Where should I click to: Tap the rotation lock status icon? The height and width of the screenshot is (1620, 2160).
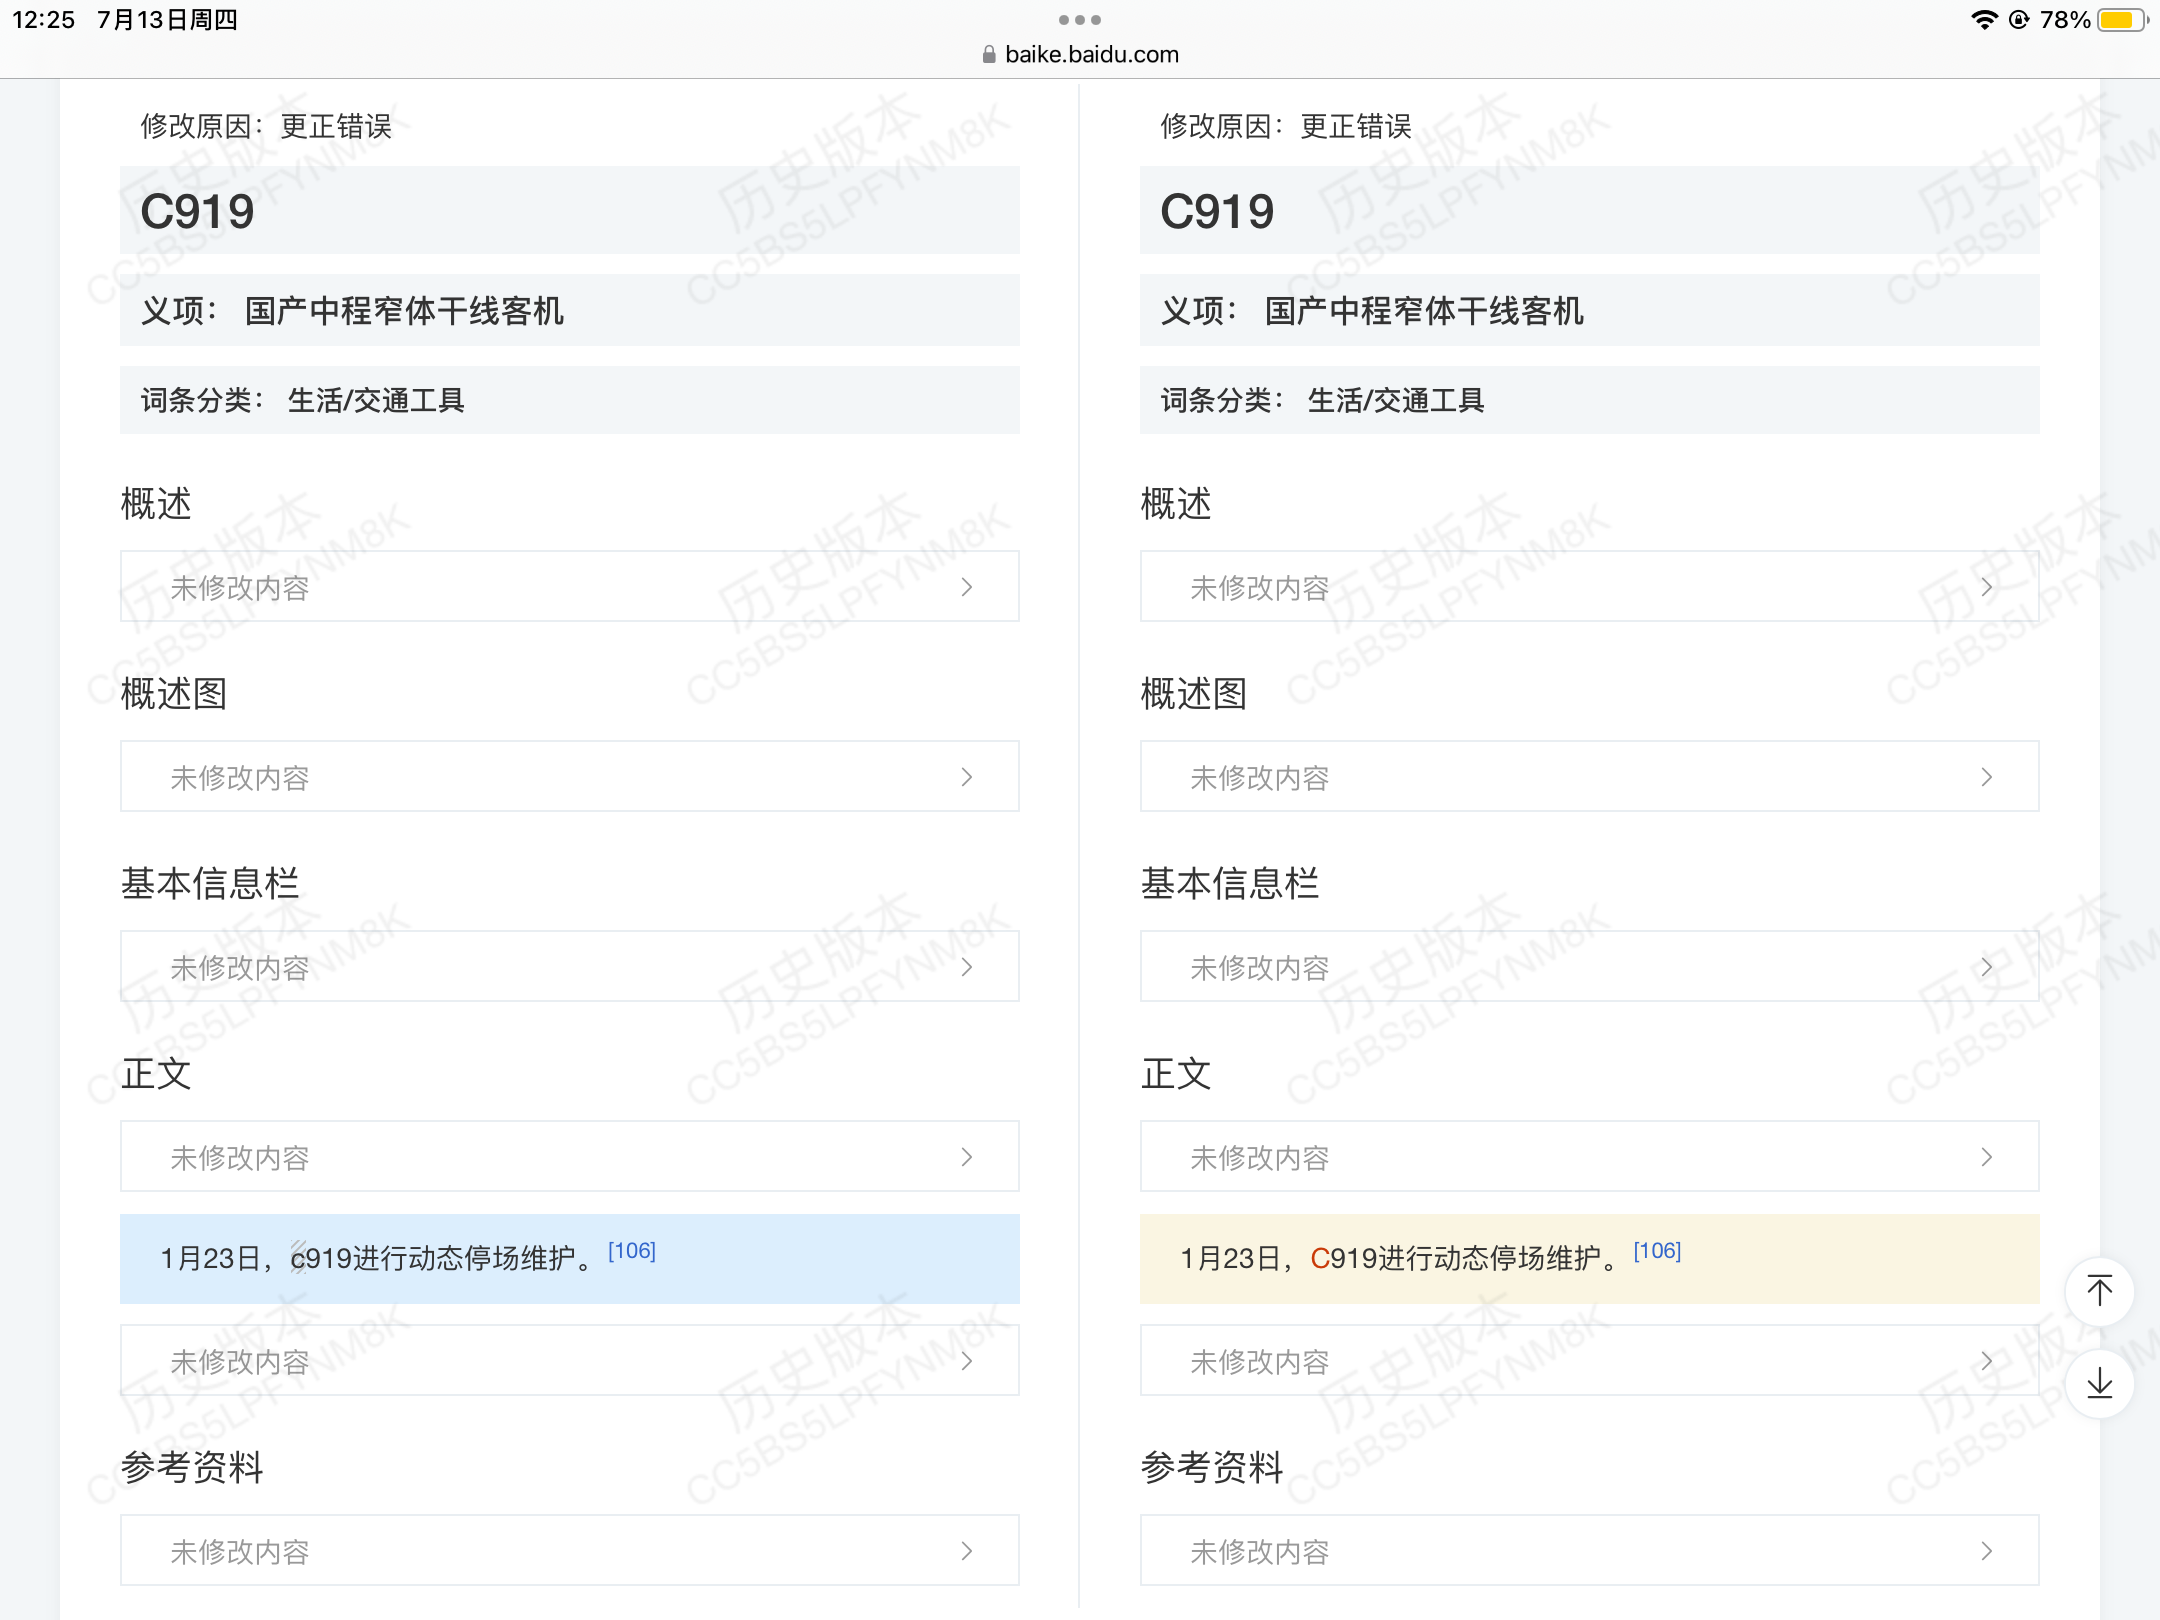click(2019, 20)
